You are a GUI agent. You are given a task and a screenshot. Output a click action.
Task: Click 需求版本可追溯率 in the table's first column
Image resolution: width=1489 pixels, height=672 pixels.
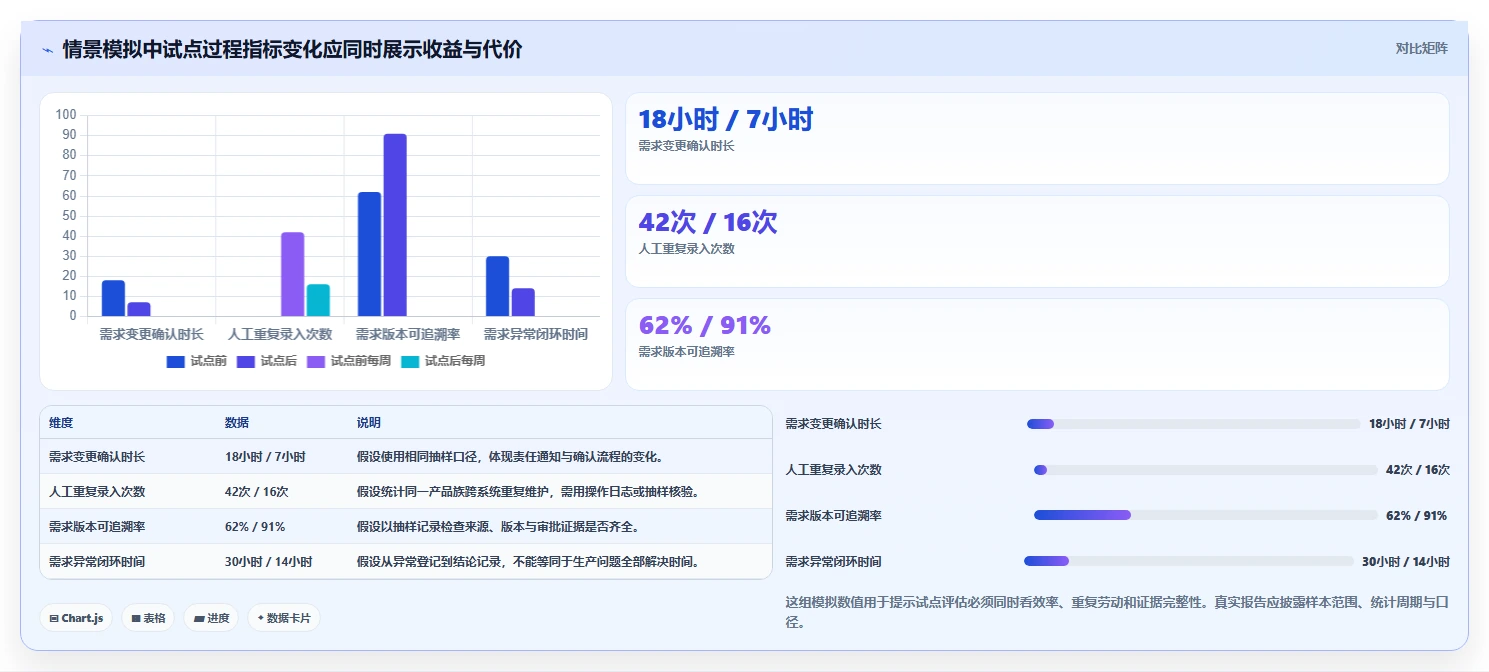pos(97,527)
